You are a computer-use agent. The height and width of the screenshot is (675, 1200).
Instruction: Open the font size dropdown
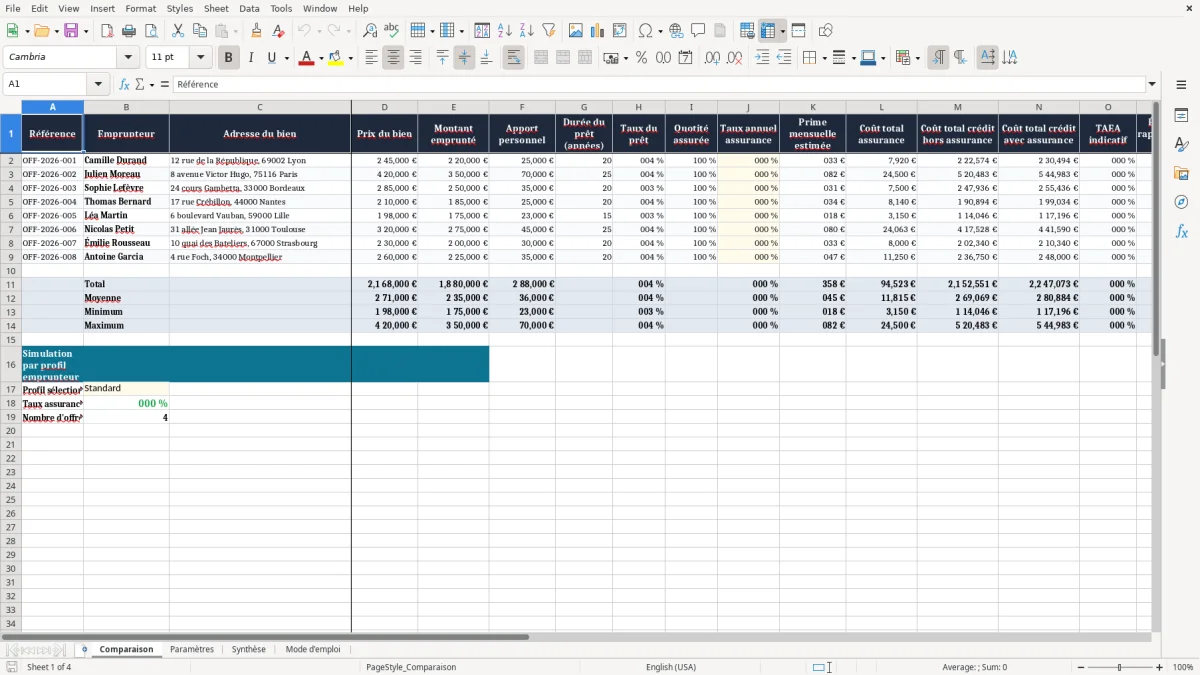[200, 58]
